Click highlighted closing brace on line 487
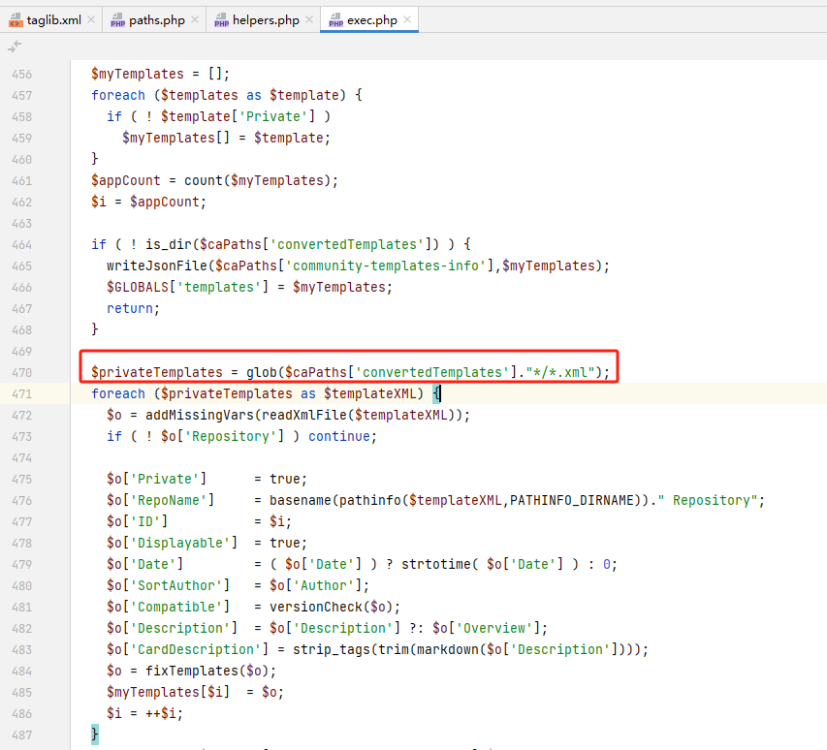The width and height of the screenshot is (827, 750). [x=94, y=735]
